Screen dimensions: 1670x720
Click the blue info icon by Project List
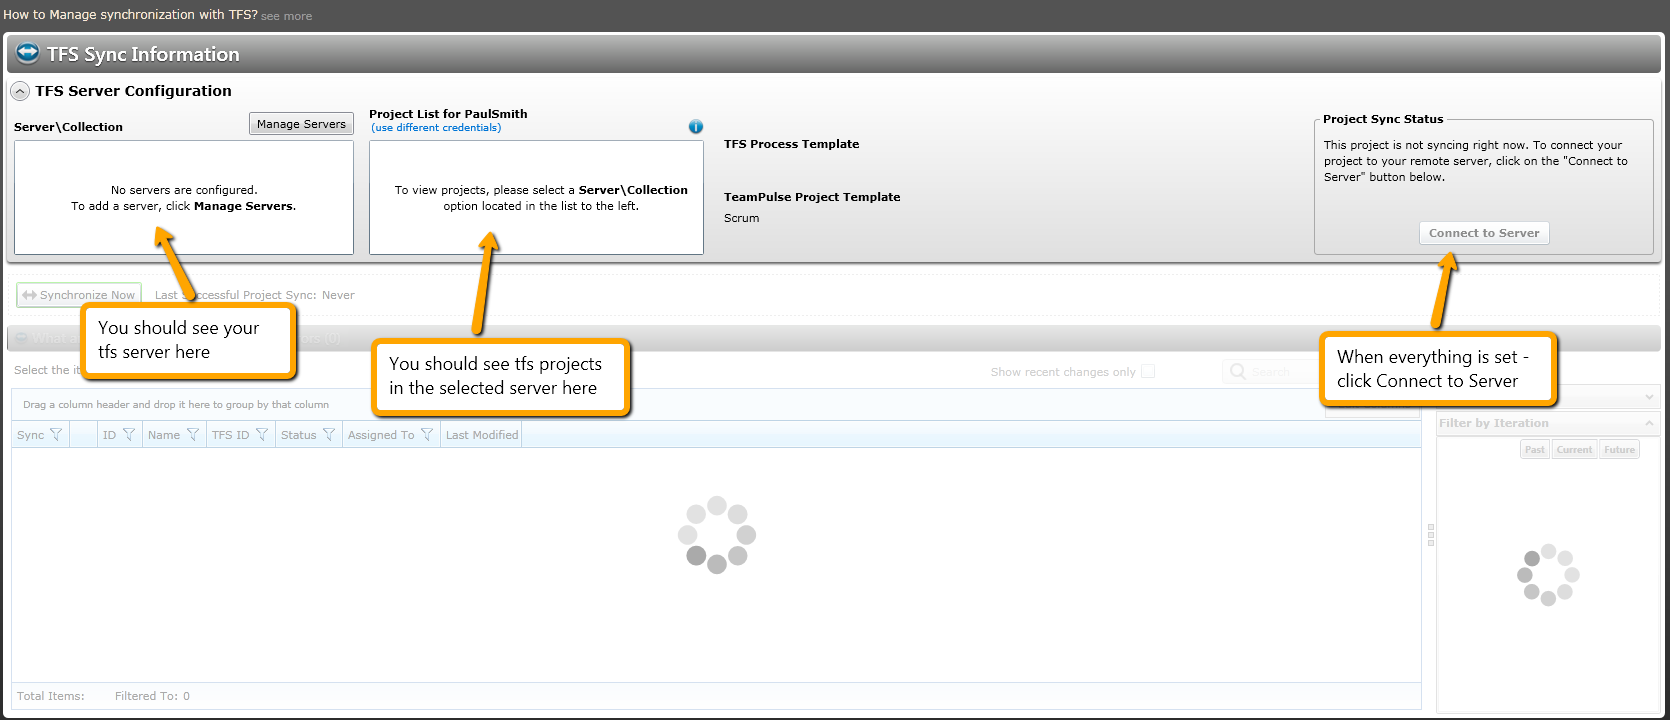[696, 127]
